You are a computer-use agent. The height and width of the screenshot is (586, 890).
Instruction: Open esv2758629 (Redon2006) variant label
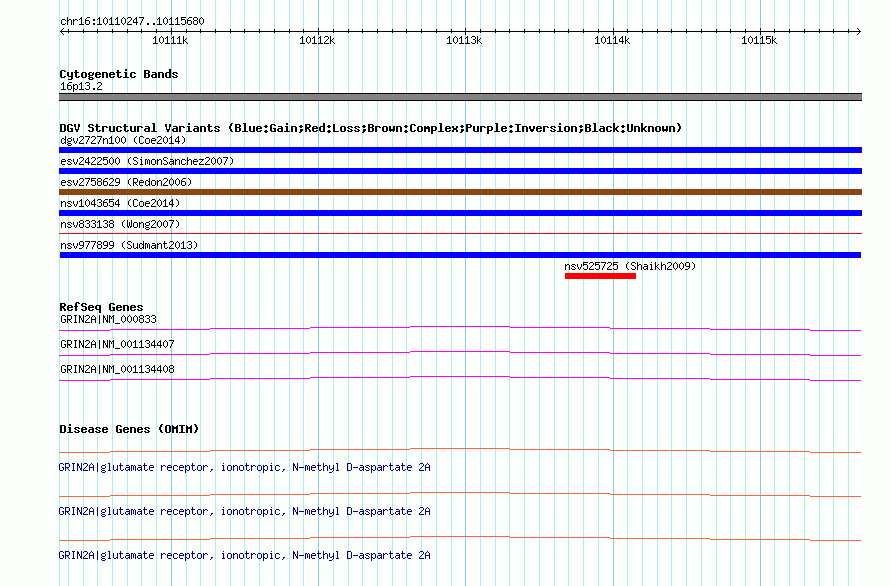point(126,182)
